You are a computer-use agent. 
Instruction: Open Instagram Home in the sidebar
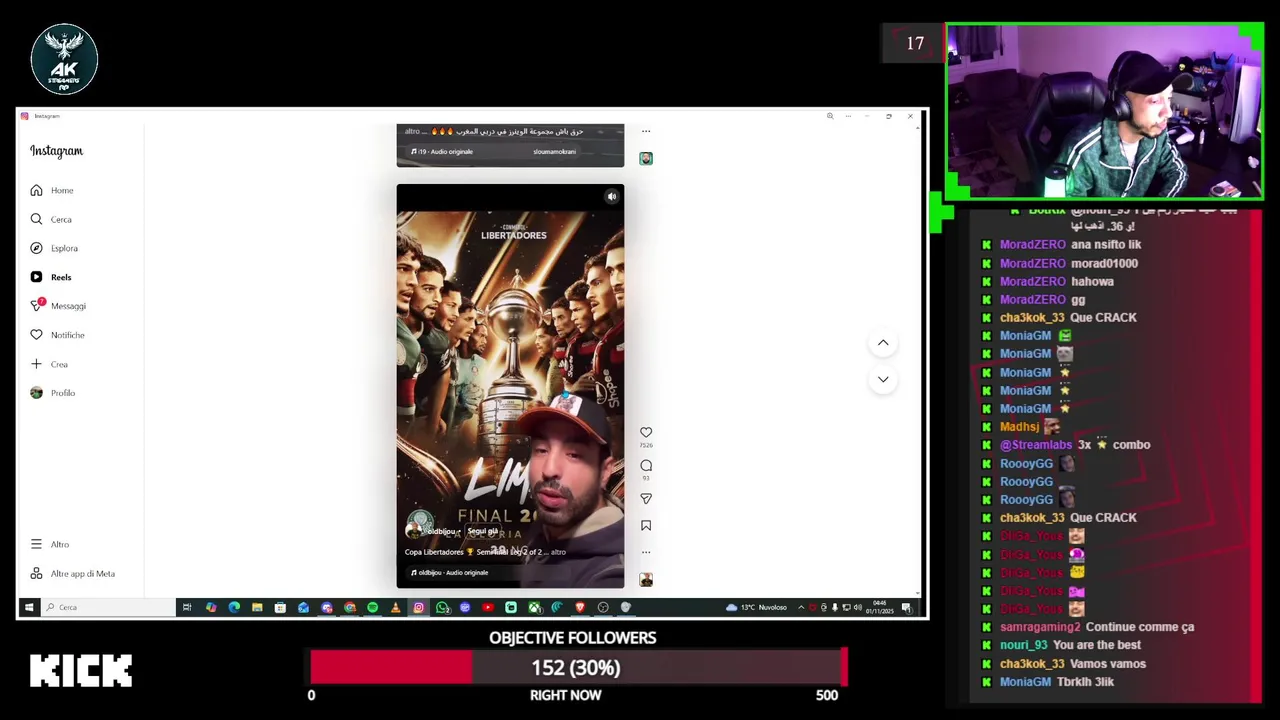point(52,190)
